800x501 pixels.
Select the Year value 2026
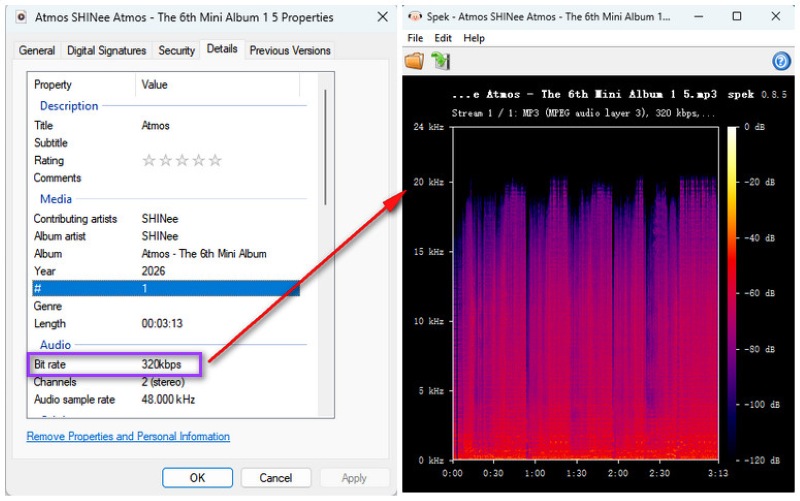coord(153,271)
